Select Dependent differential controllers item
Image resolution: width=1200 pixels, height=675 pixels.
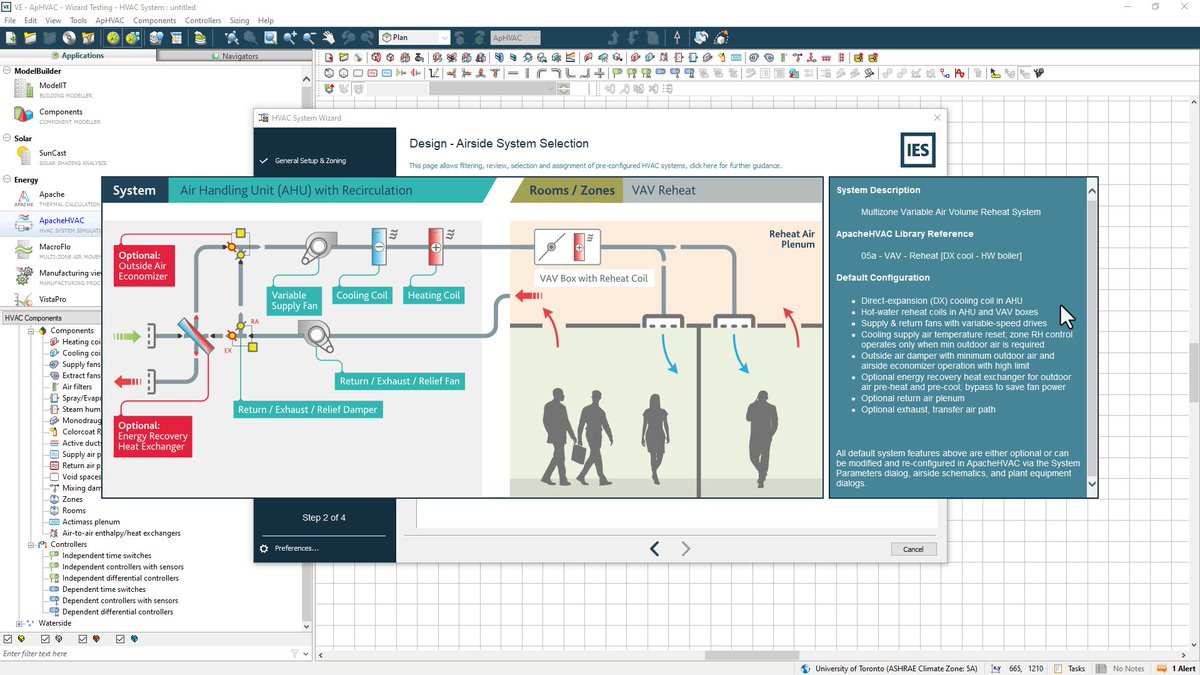click(x=118, y=611)
